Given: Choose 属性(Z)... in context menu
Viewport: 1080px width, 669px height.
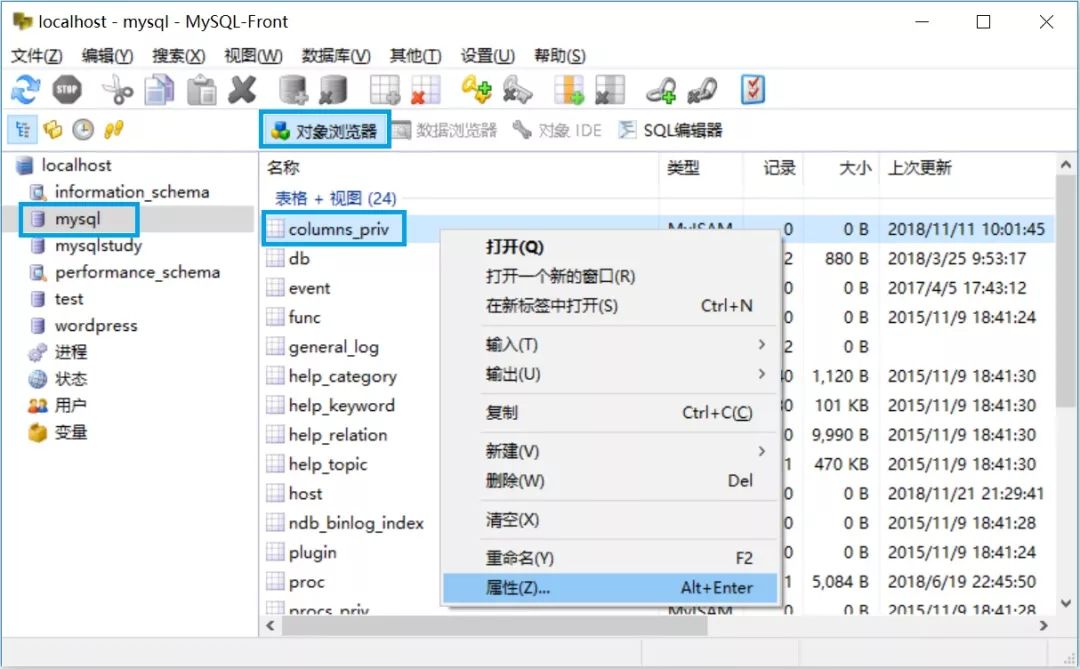Looking at the screenshot, I should (610, 588).
